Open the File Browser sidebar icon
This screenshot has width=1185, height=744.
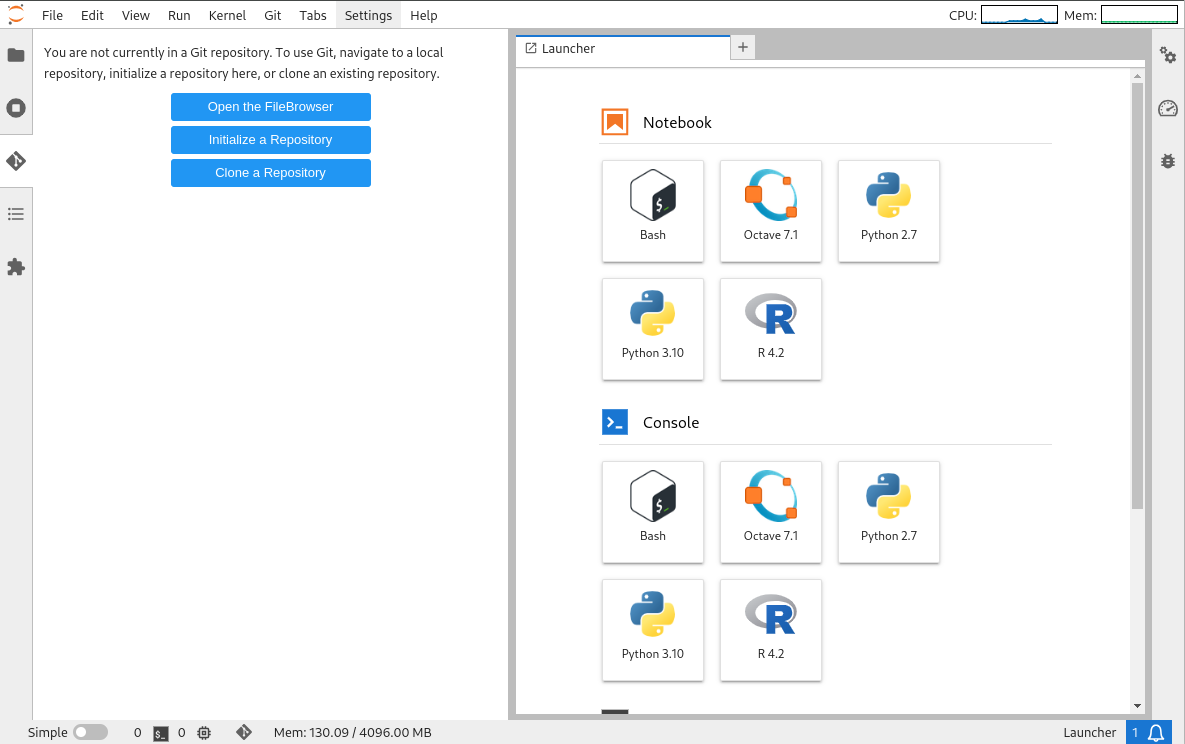coord(16,55)
